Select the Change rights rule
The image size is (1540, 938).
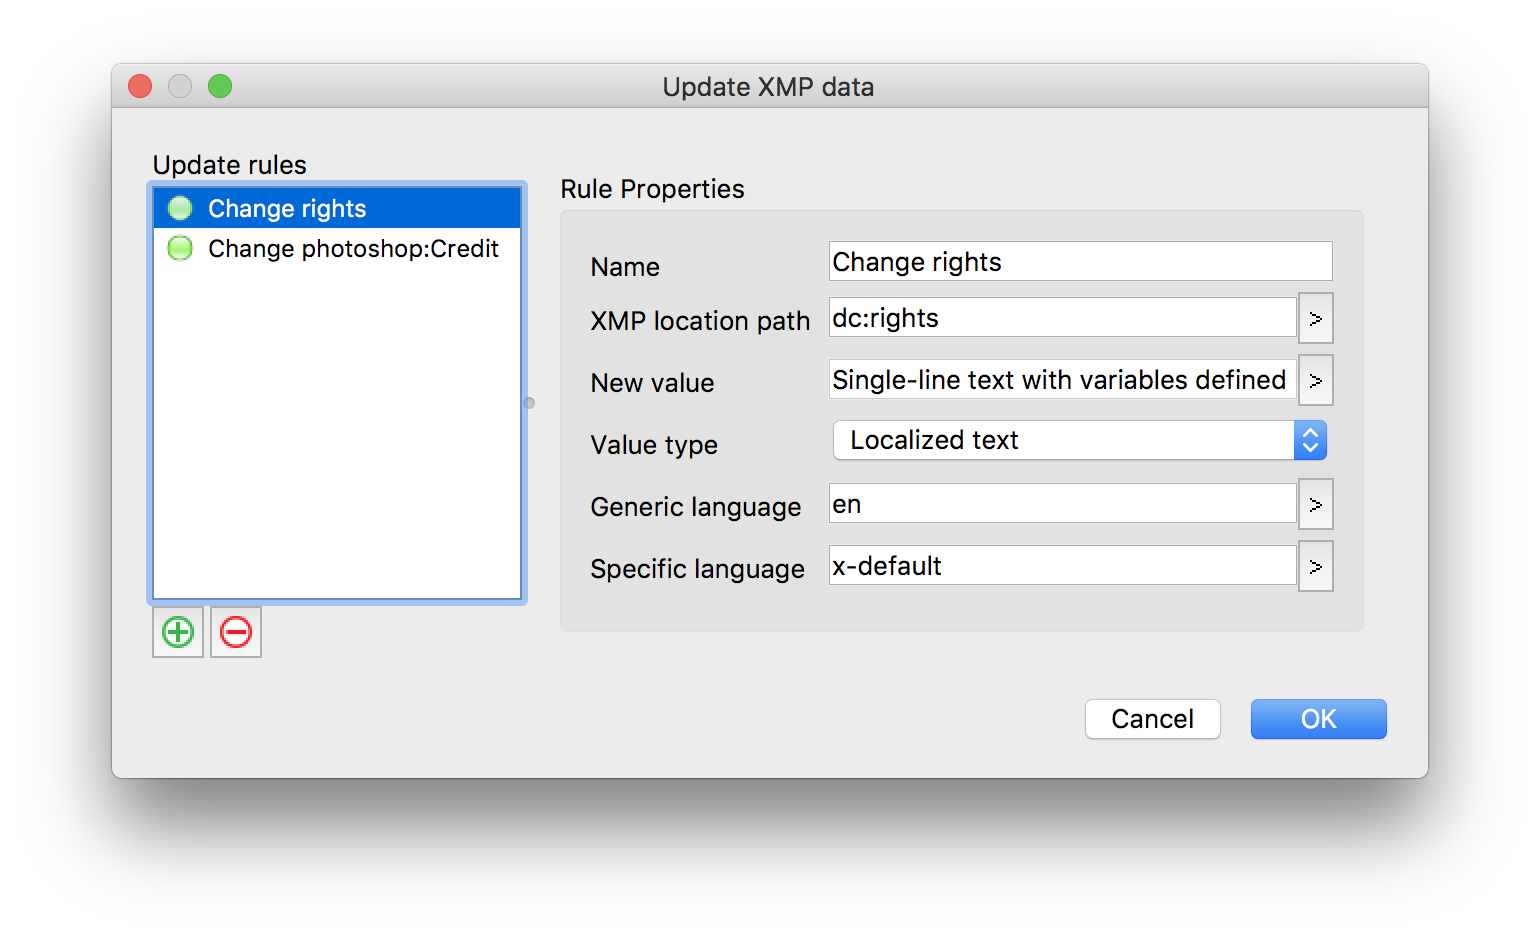point(287,208)
